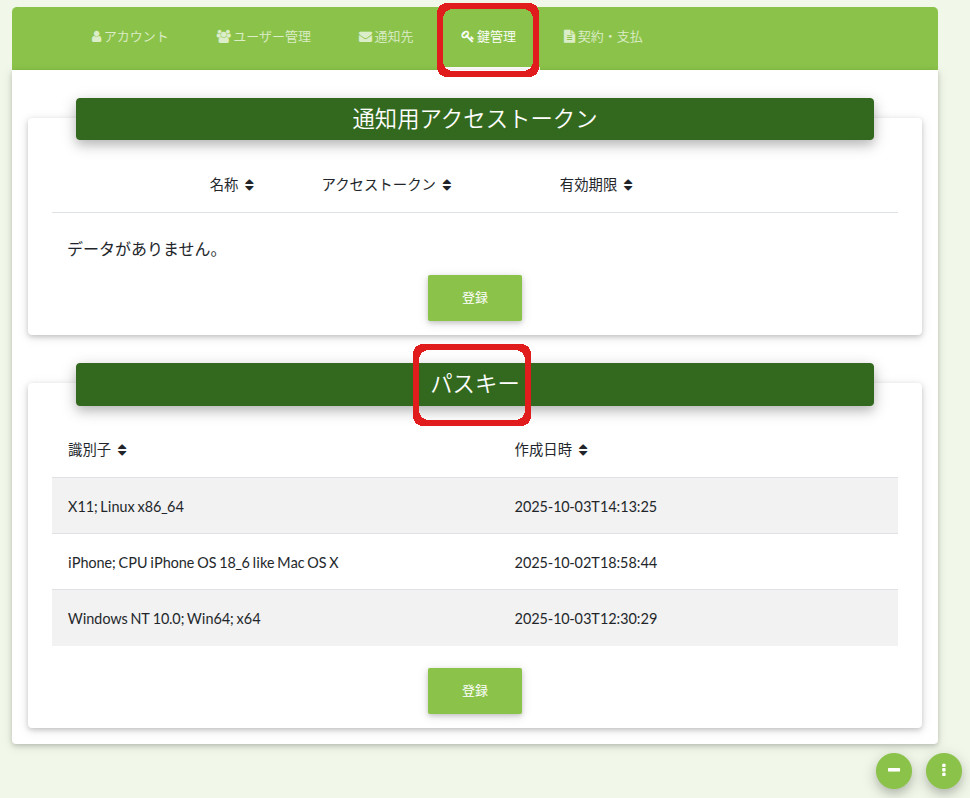Image resolution: width=970 pixels, height=798 pixels.
Task: Click the パスキー section header
Action: pyautogui.click(x=474, y=384)
